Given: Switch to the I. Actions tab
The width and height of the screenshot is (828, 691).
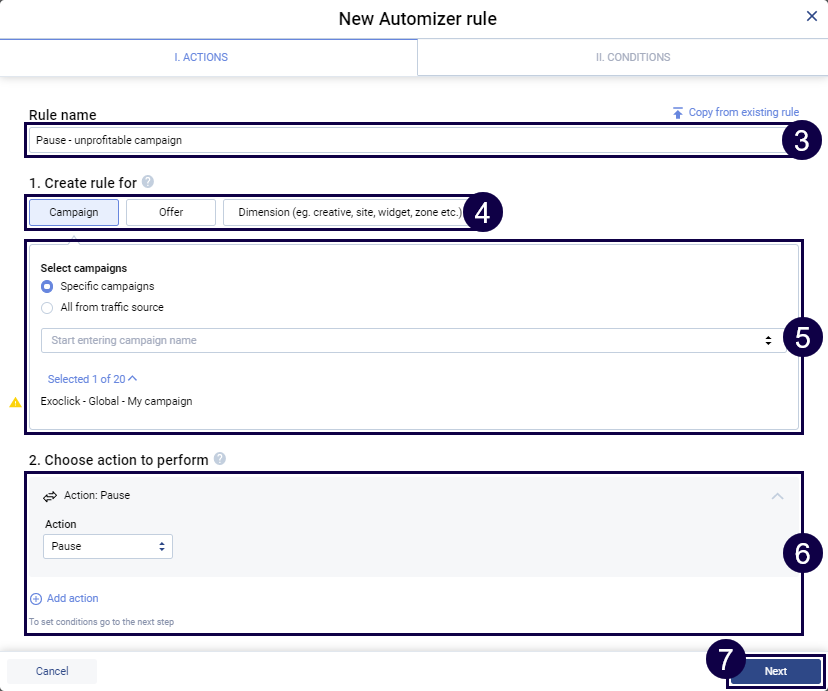Looking at the screenshot, I should click(x=201, y=58).
